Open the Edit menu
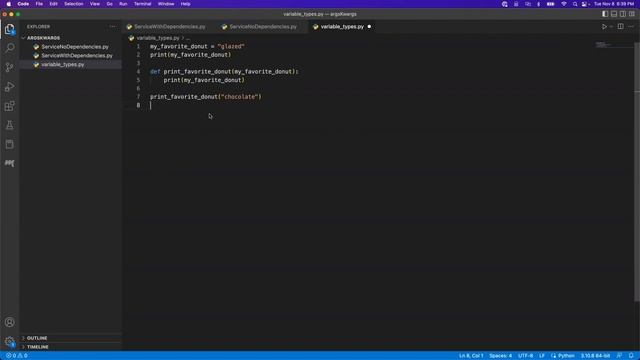This screenshot has width=640, height=360. tap(53, 4)
